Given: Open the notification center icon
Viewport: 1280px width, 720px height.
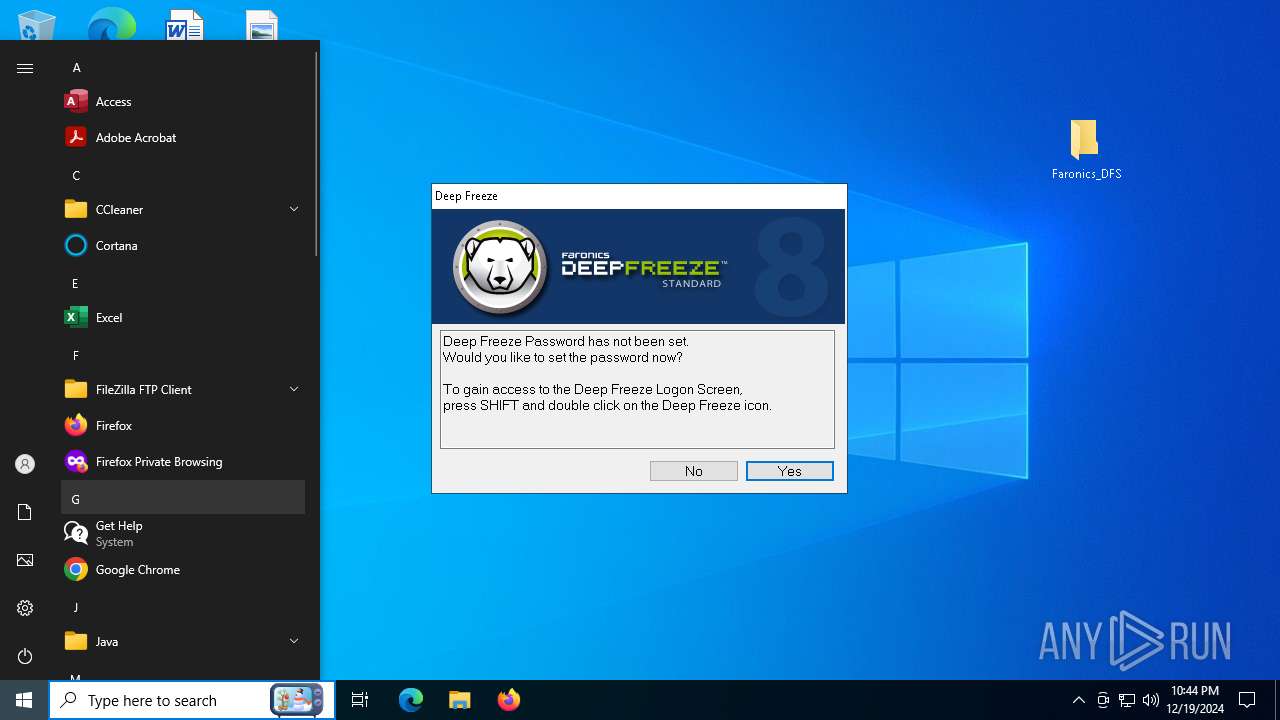Looking at the screenshot, I should (1247, 700).
